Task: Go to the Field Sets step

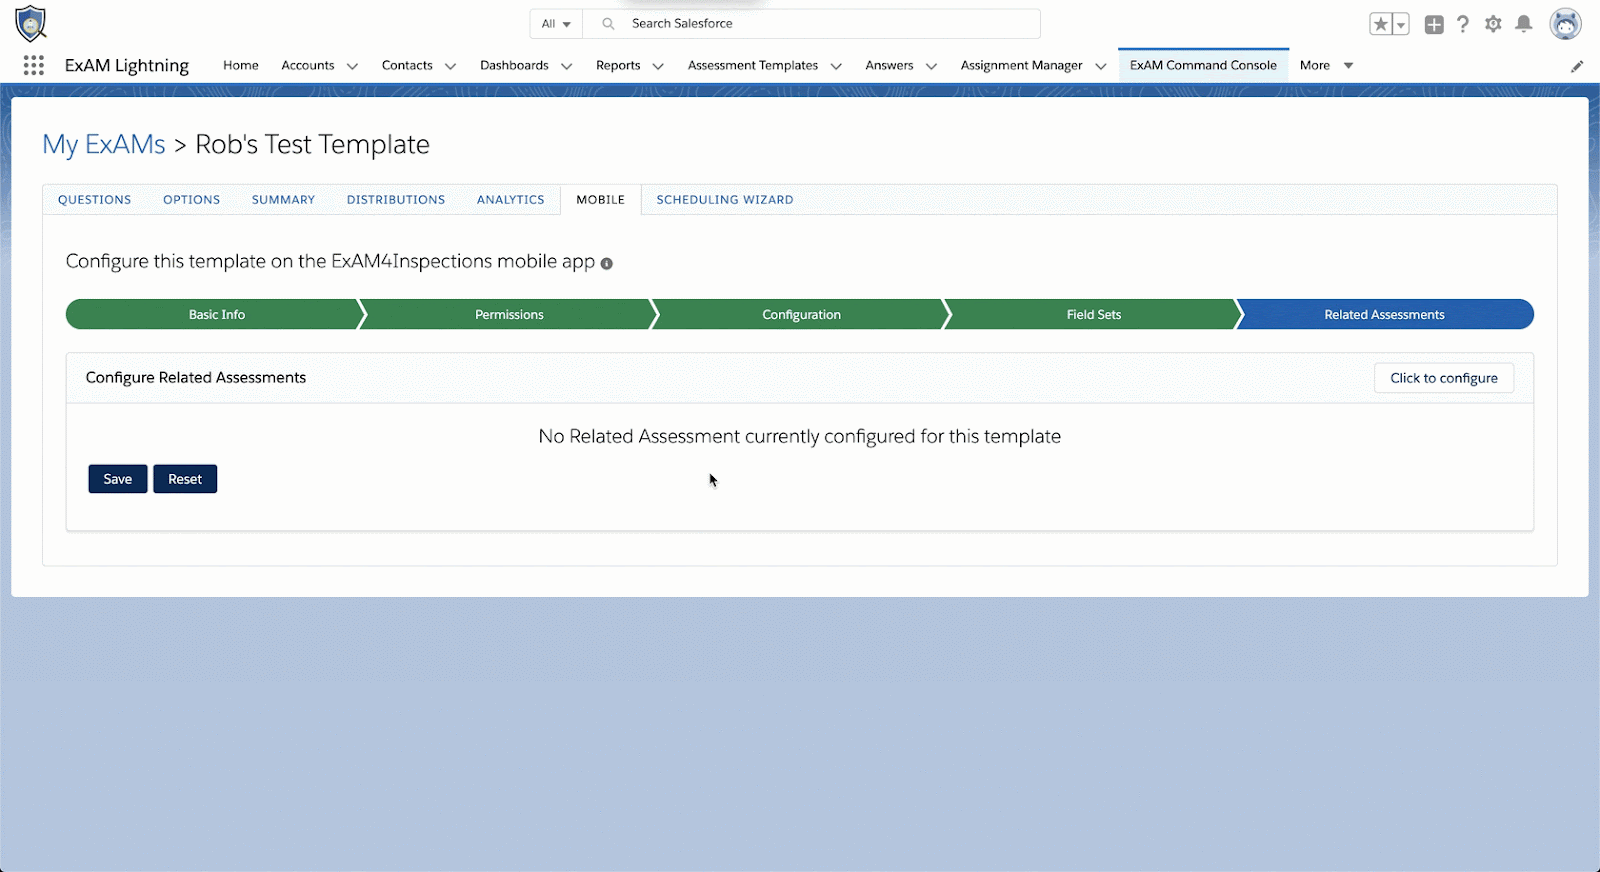Action: tap(1094, 314)
